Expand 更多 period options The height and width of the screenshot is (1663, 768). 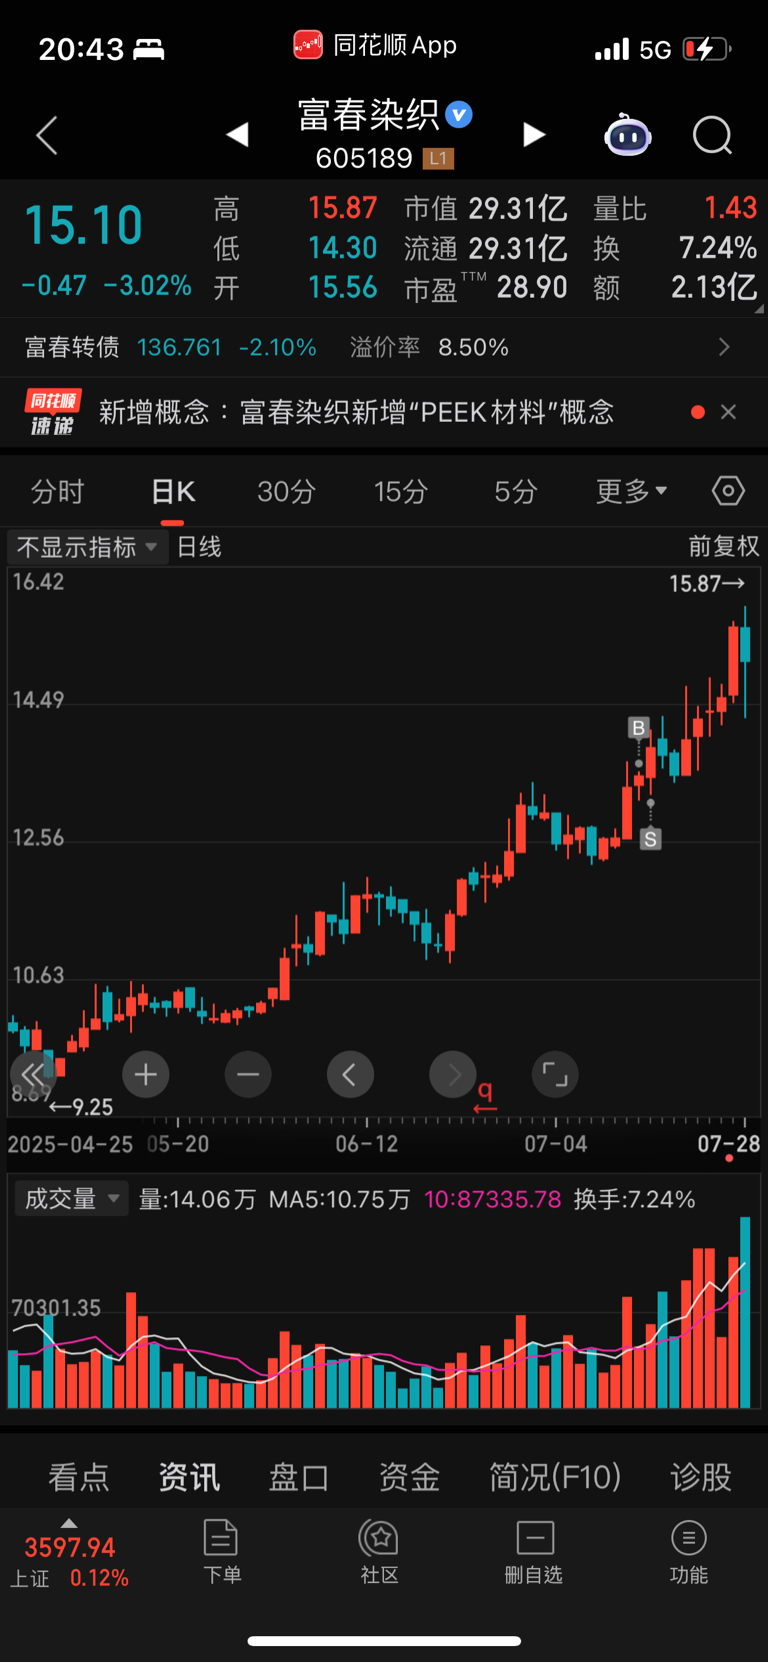pos(631,491)
